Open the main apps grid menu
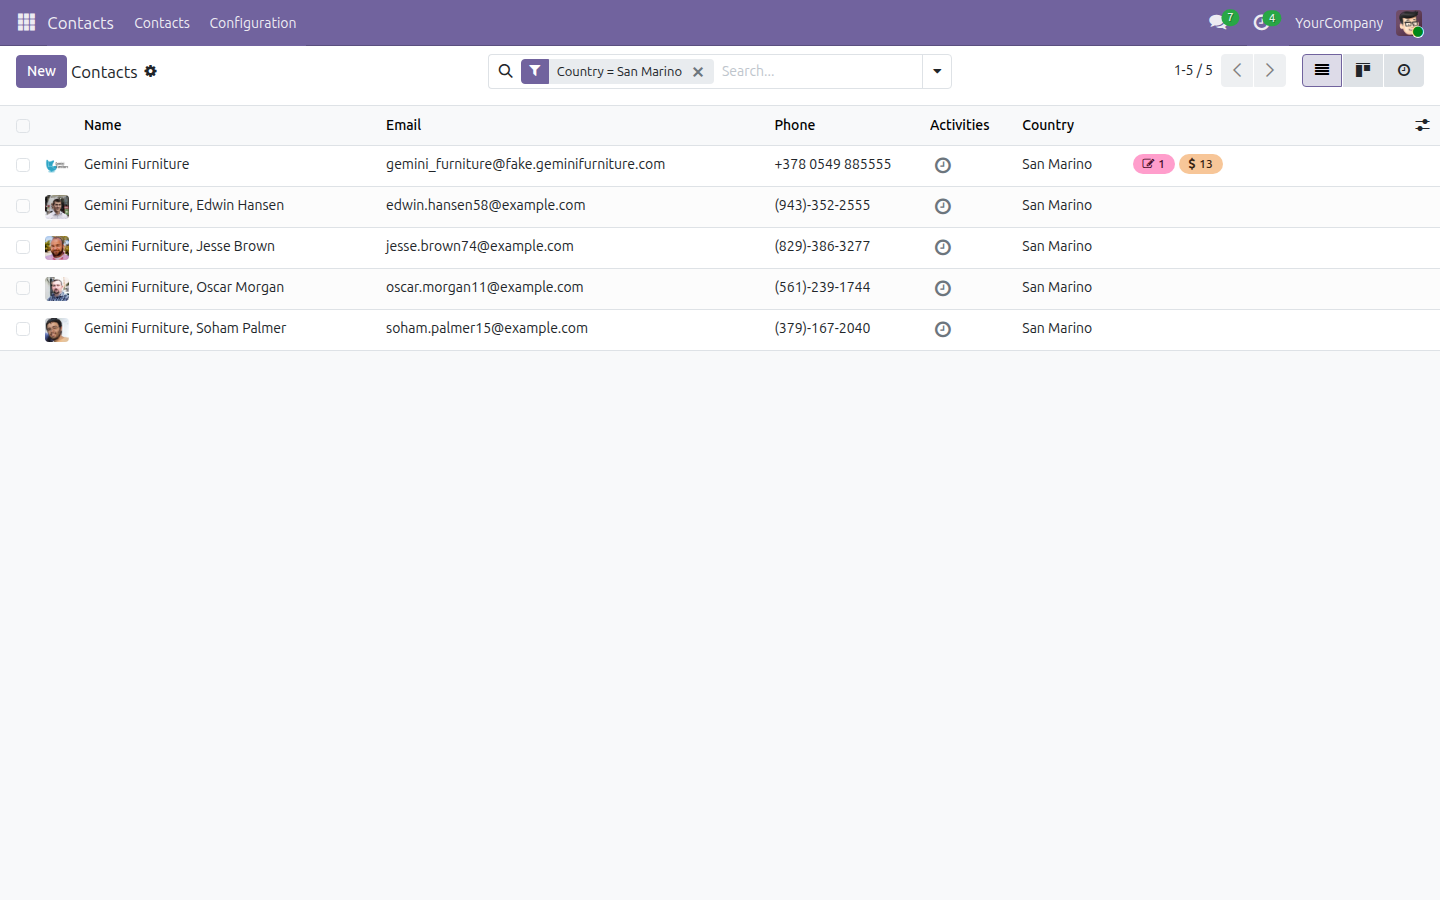 (26, 22)
